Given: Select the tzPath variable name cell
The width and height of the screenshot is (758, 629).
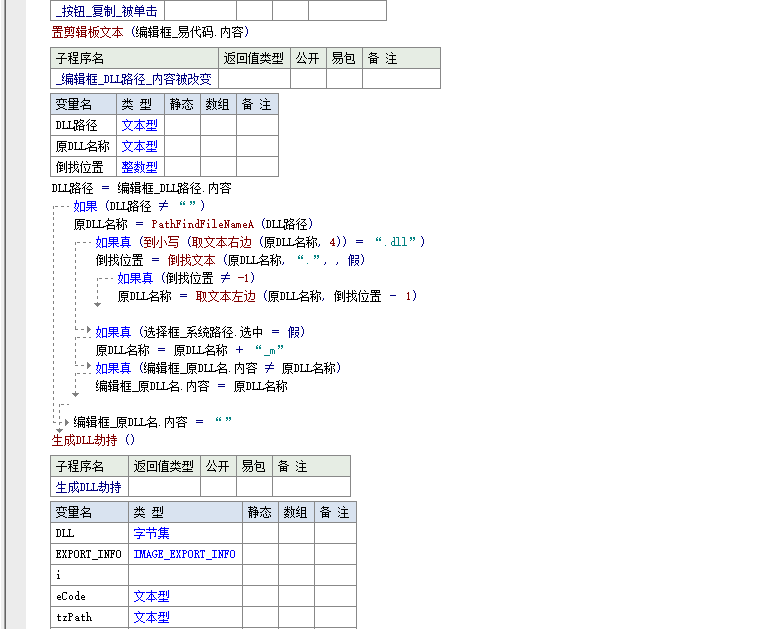Looking at the screenshot, I should [89, 617].
